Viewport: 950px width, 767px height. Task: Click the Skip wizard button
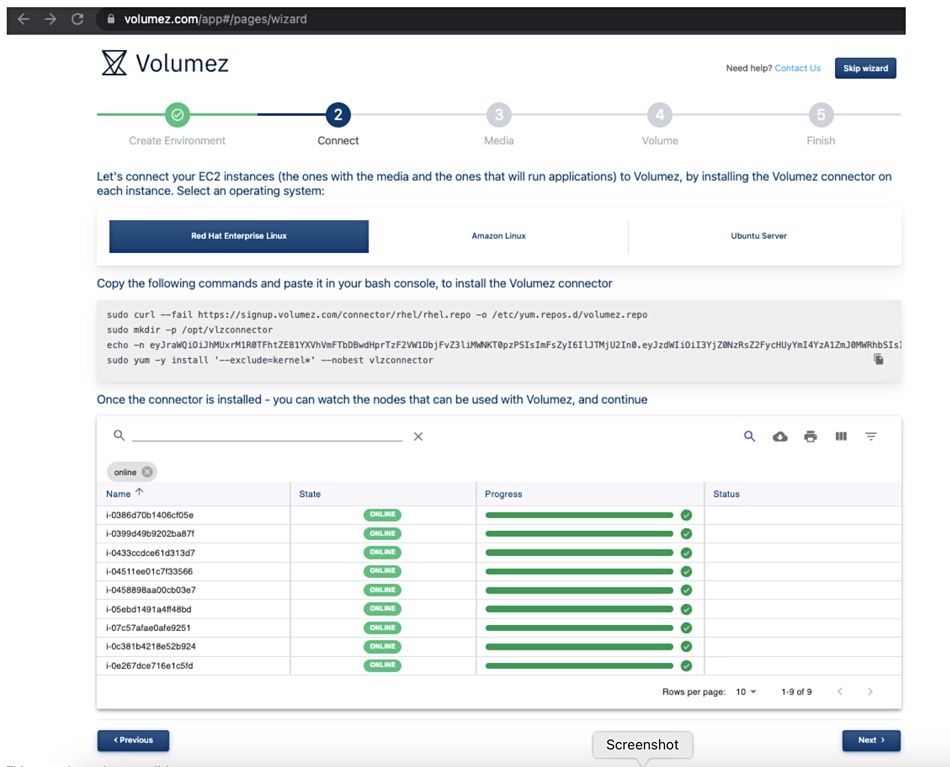tap(865, 68)
